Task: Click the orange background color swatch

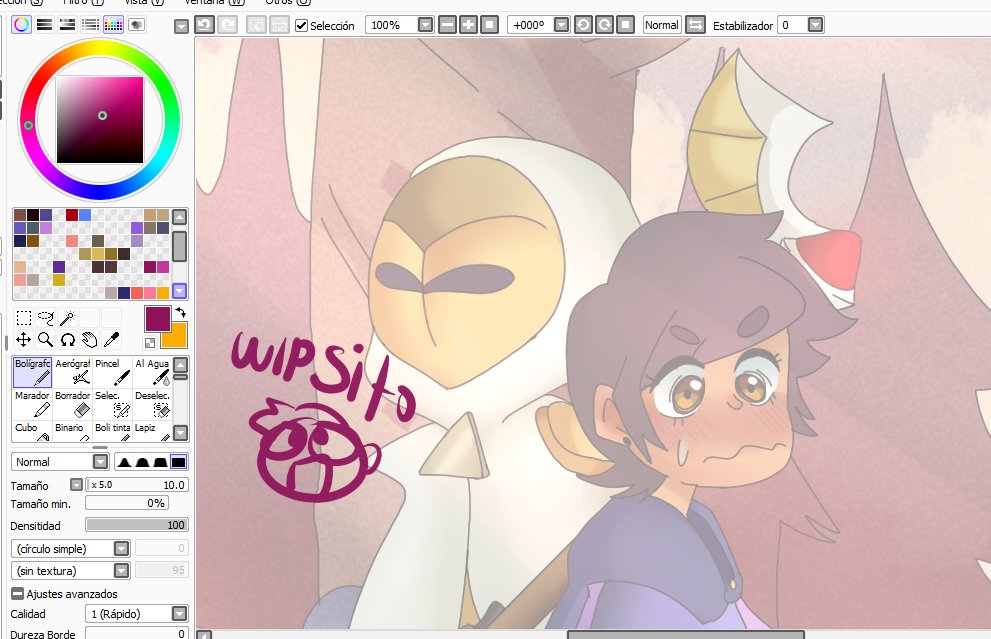Action: [x=177, y=337]
